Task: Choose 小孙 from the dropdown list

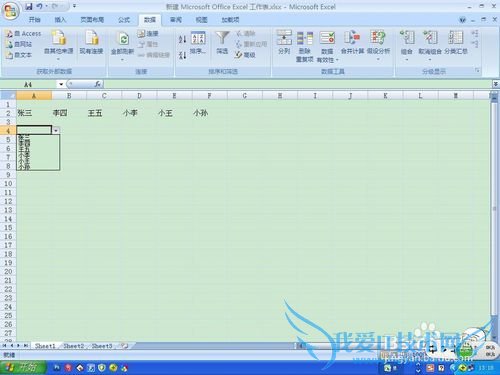Action: pos(38,167)
